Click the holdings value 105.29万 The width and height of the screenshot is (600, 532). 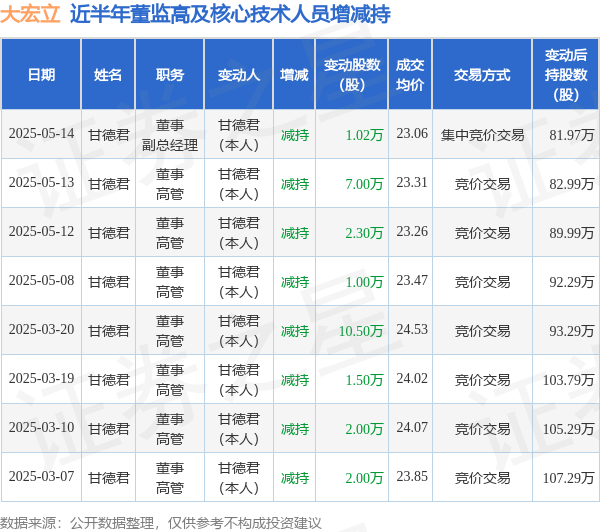[x=569, y=429]
